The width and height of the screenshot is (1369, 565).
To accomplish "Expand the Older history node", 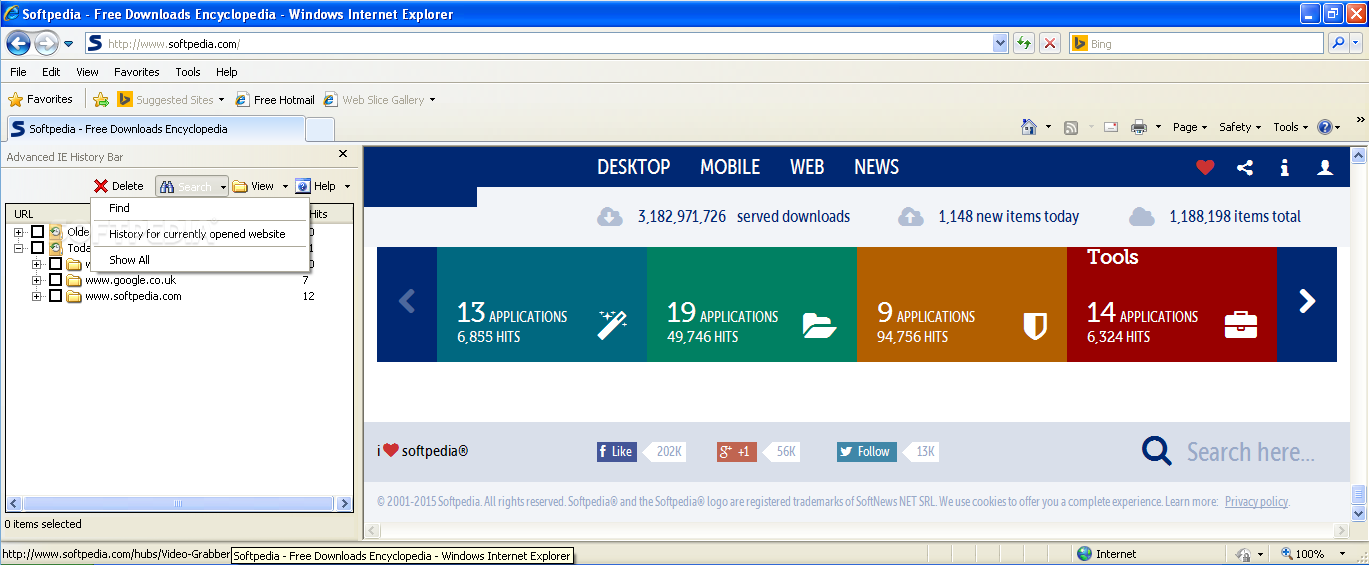I will [x=19, y=232].
